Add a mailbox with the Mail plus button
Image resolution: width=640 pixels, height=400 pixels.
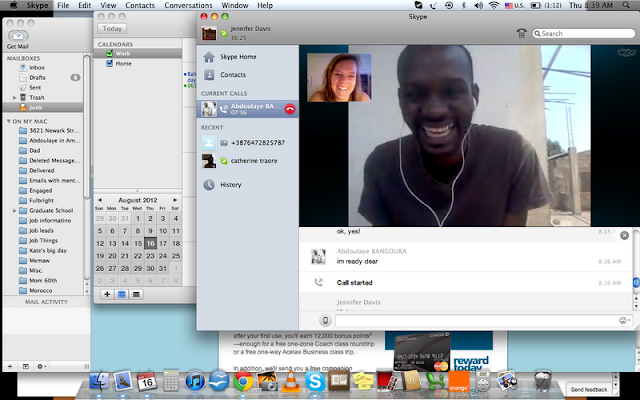point(10,366)
